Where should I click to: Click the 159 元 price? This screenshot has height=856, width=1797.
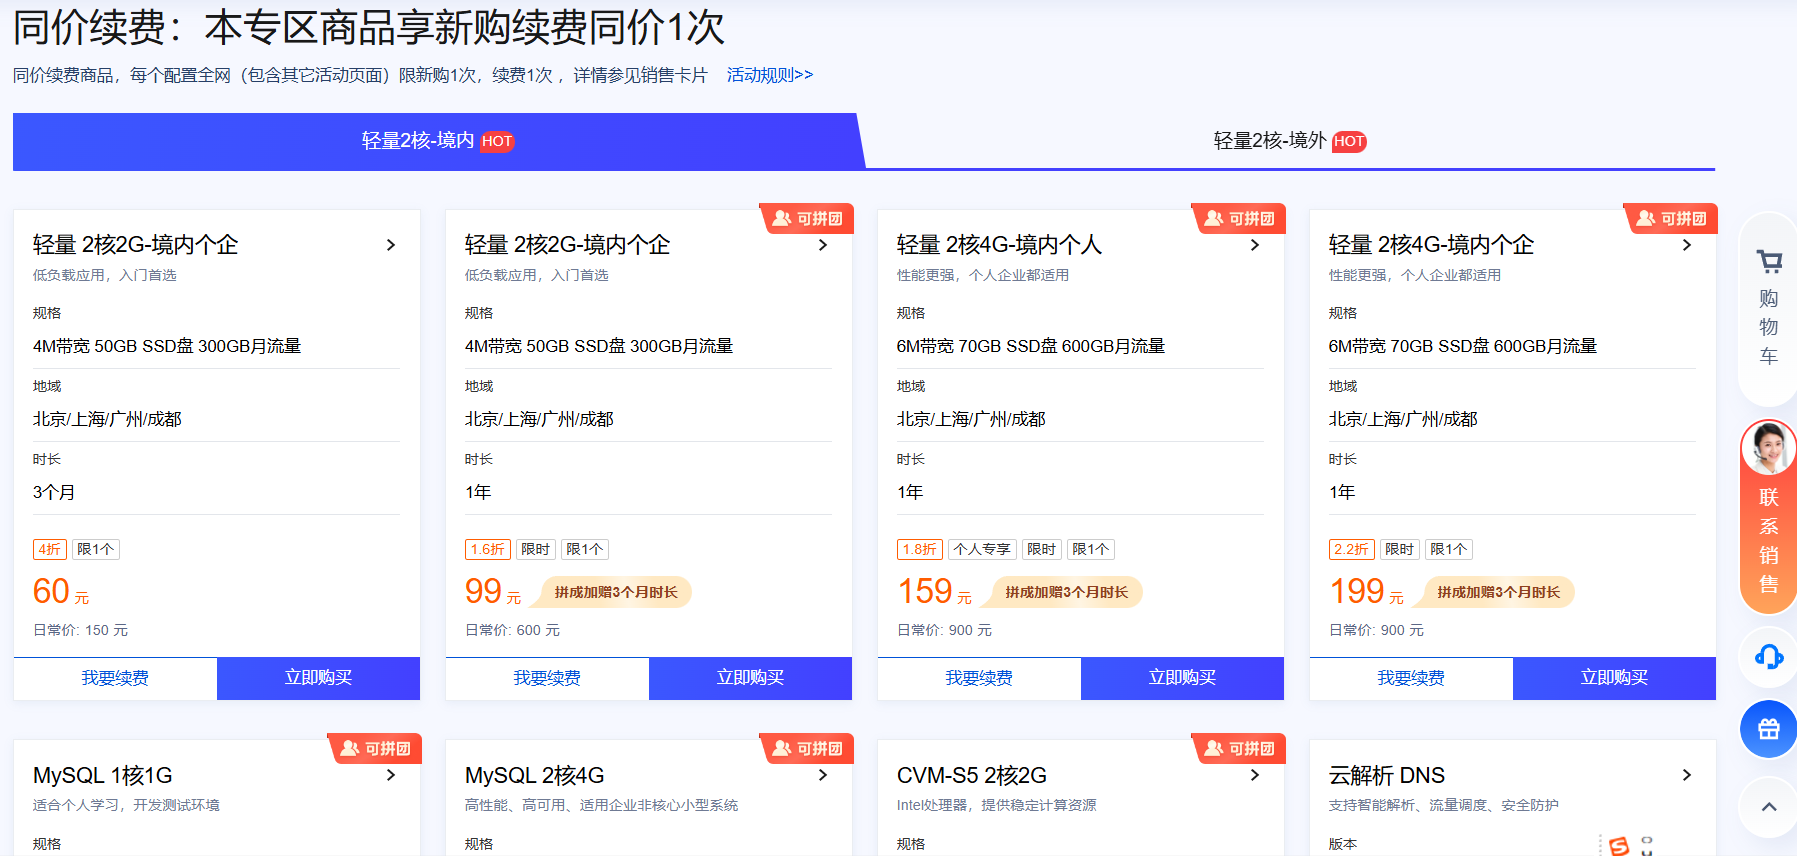935,592
